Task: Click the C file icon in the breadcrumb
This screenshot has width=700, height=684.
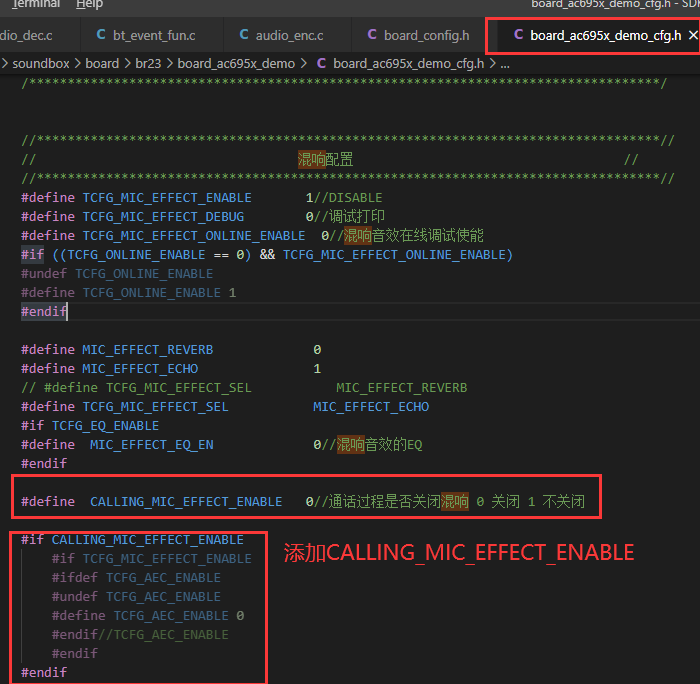Action: pyautogui.click(x=321, y=63)
